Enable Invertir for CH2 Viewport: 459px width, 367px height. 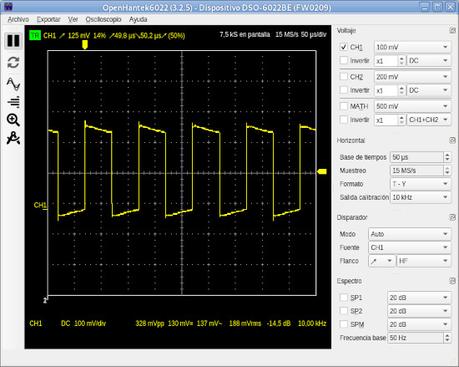click(x=344, y=90)
